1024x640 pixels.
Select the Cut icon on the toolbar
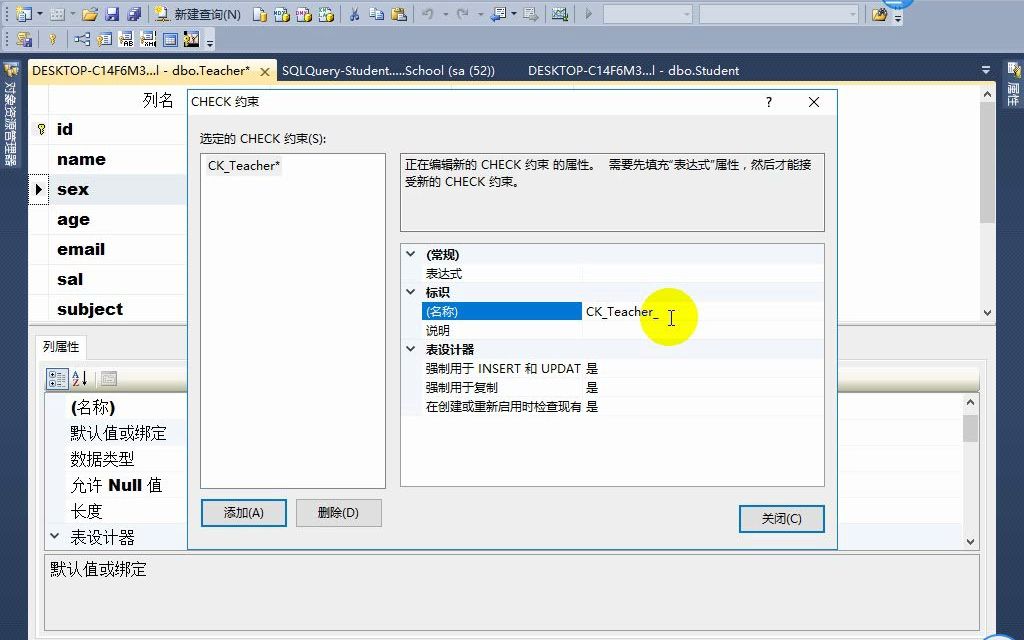point(356,14)
